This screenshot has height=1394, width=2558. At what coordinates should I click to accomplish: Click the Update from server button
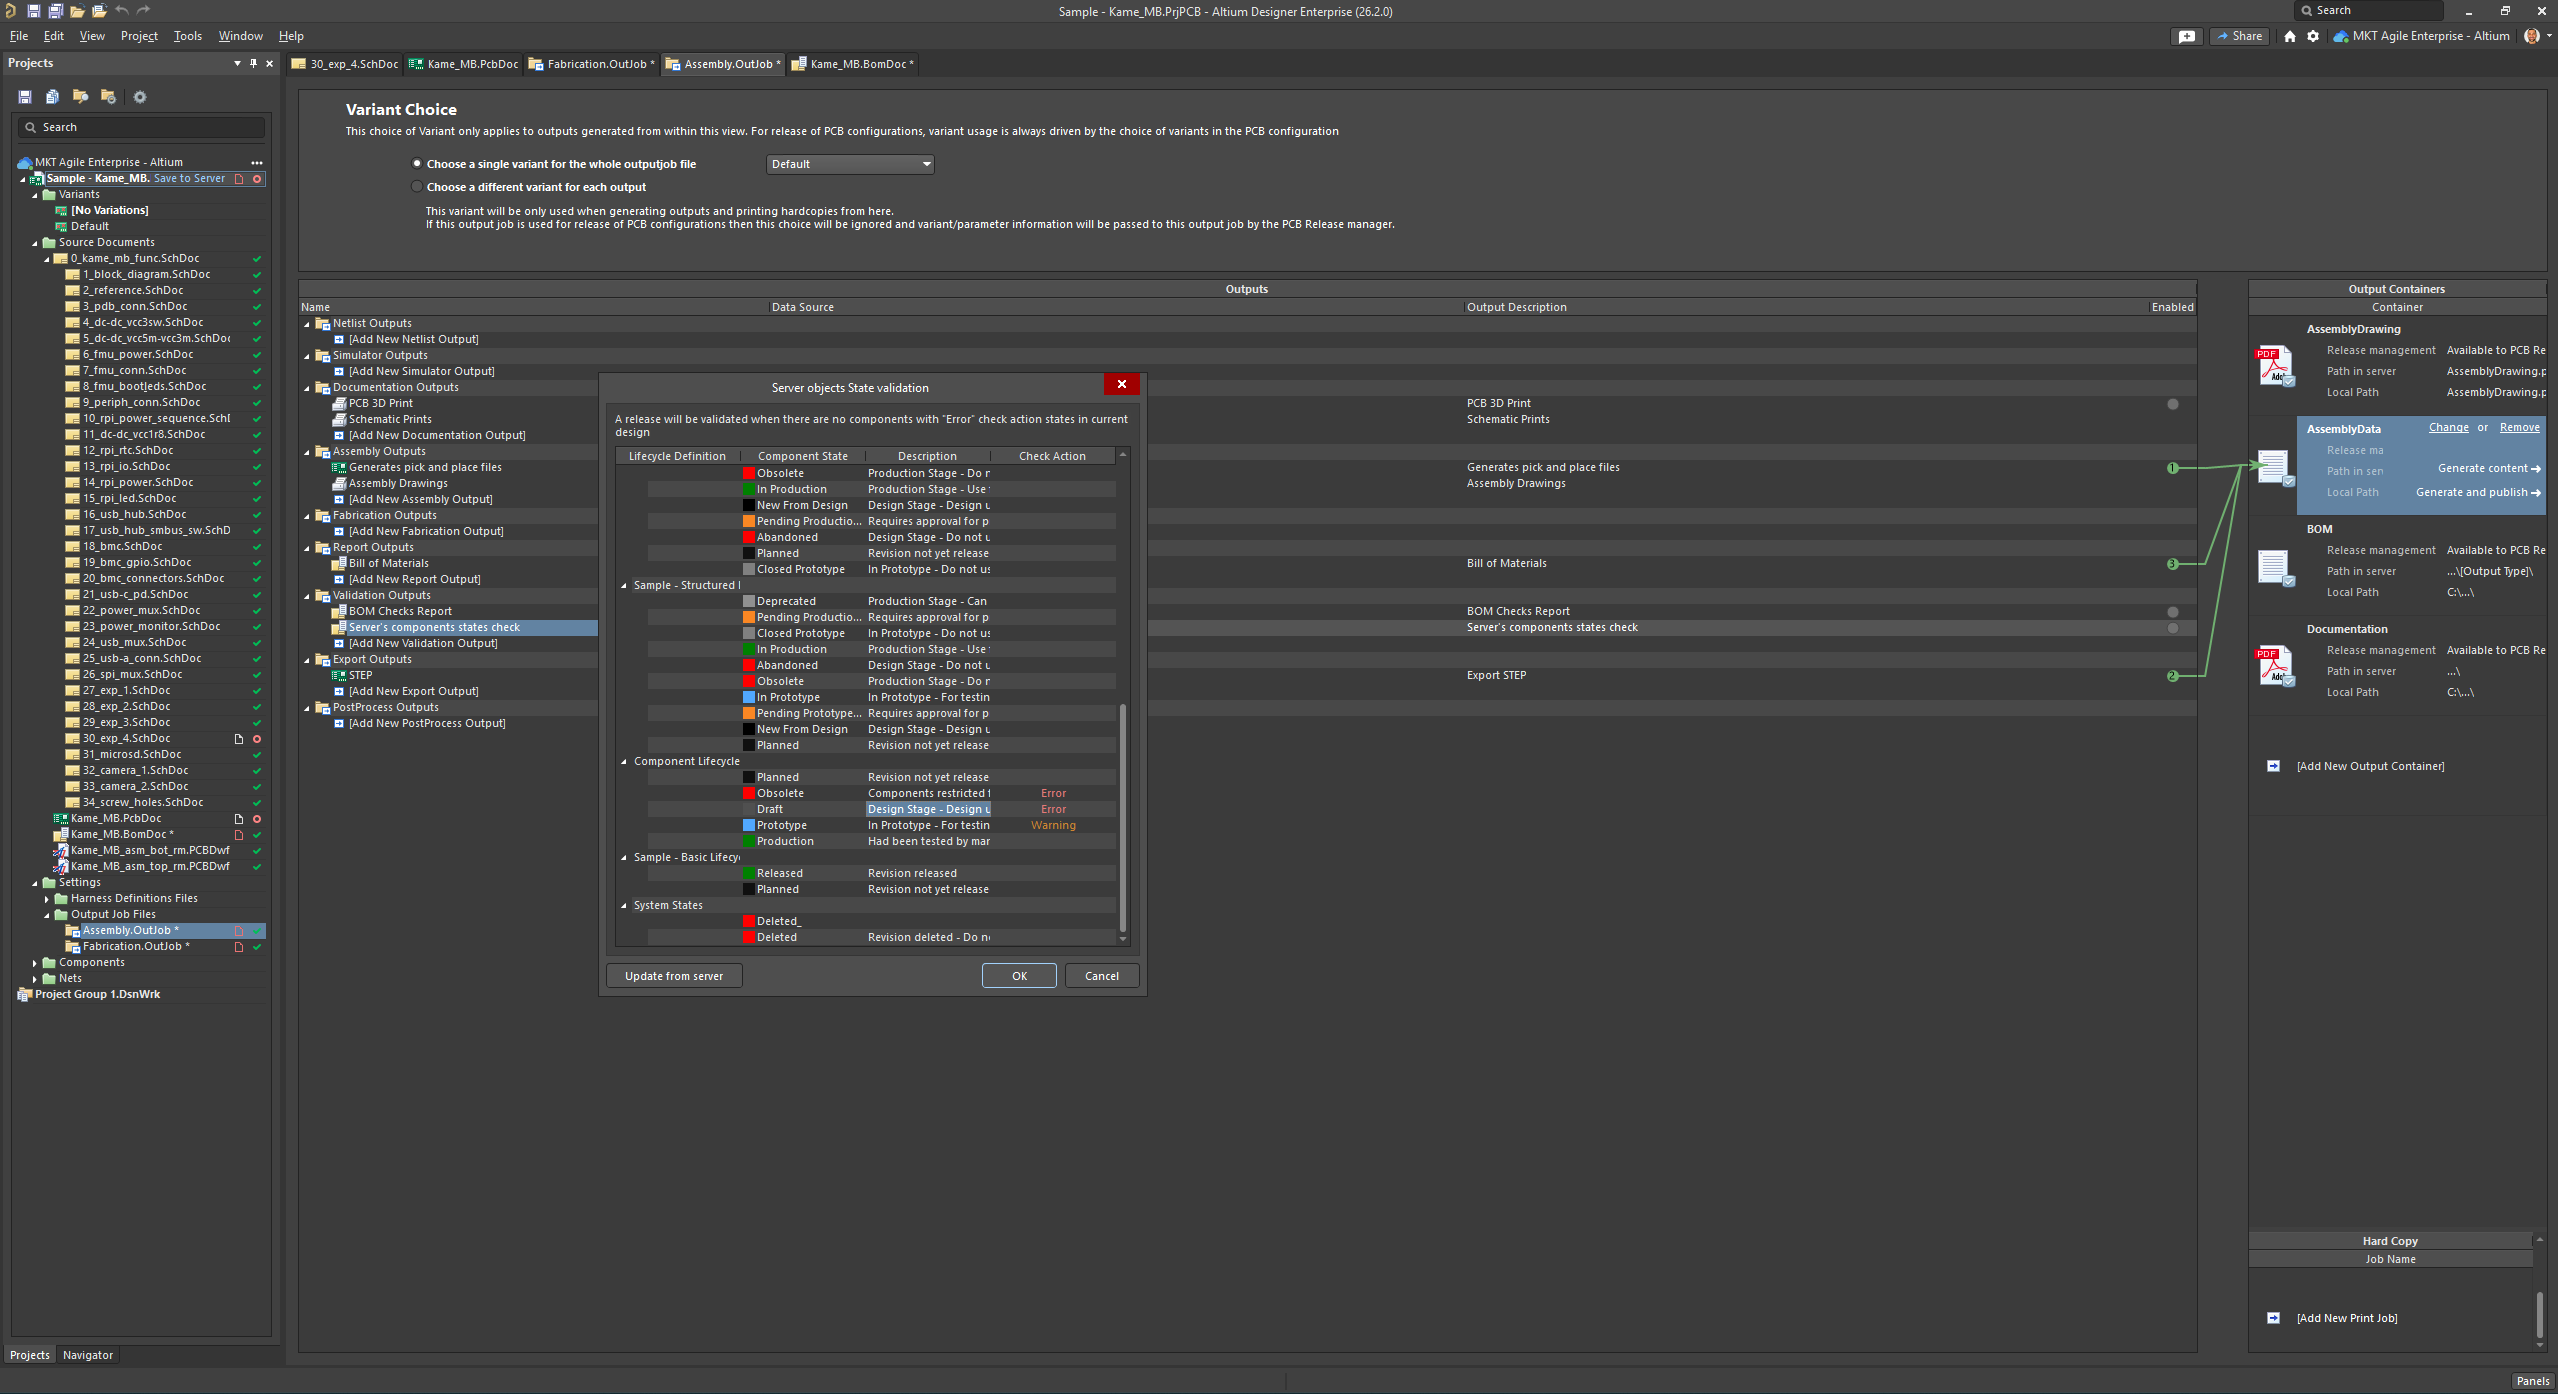673,975
